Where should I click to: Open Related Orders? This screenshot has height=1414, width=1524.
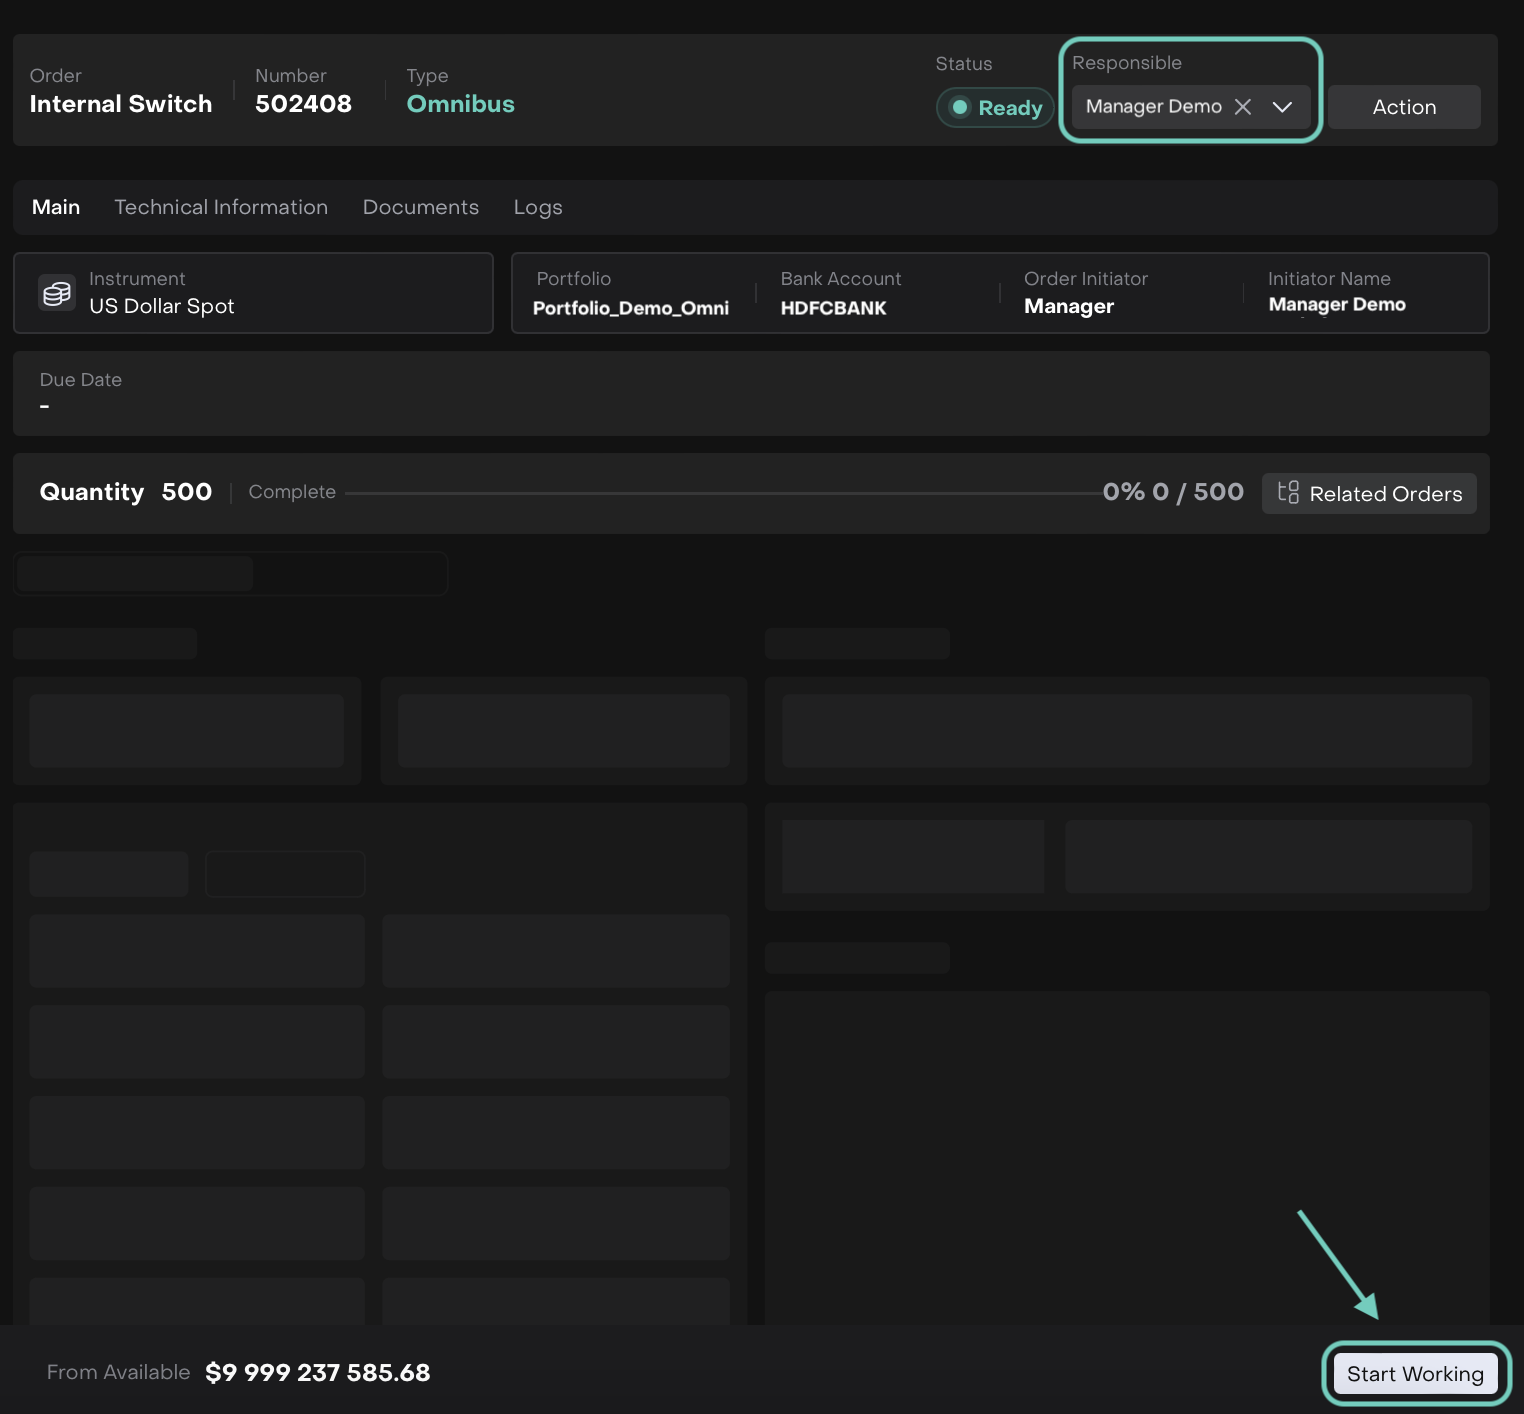click(1369, 493)
